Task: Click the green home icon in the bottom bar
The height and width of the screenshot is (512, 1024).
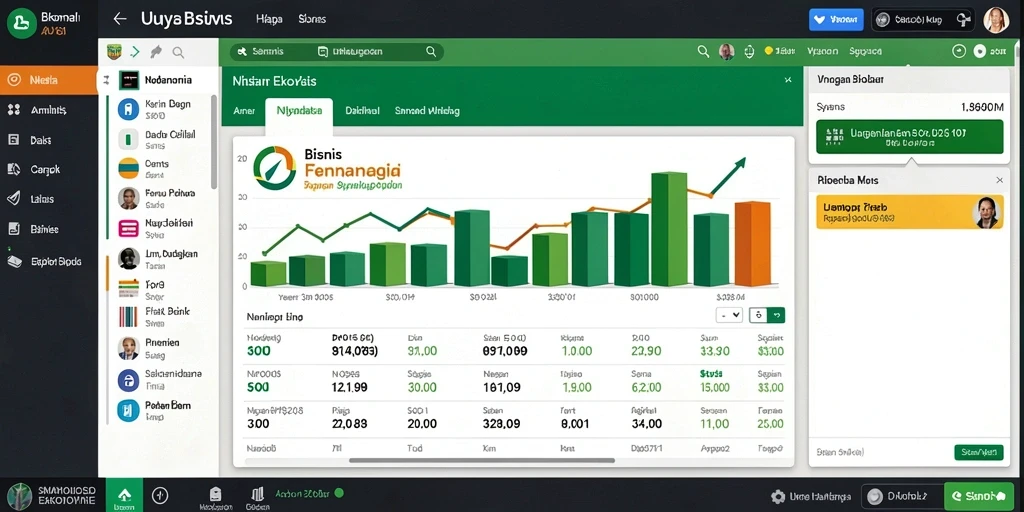Action: [124, 496]
